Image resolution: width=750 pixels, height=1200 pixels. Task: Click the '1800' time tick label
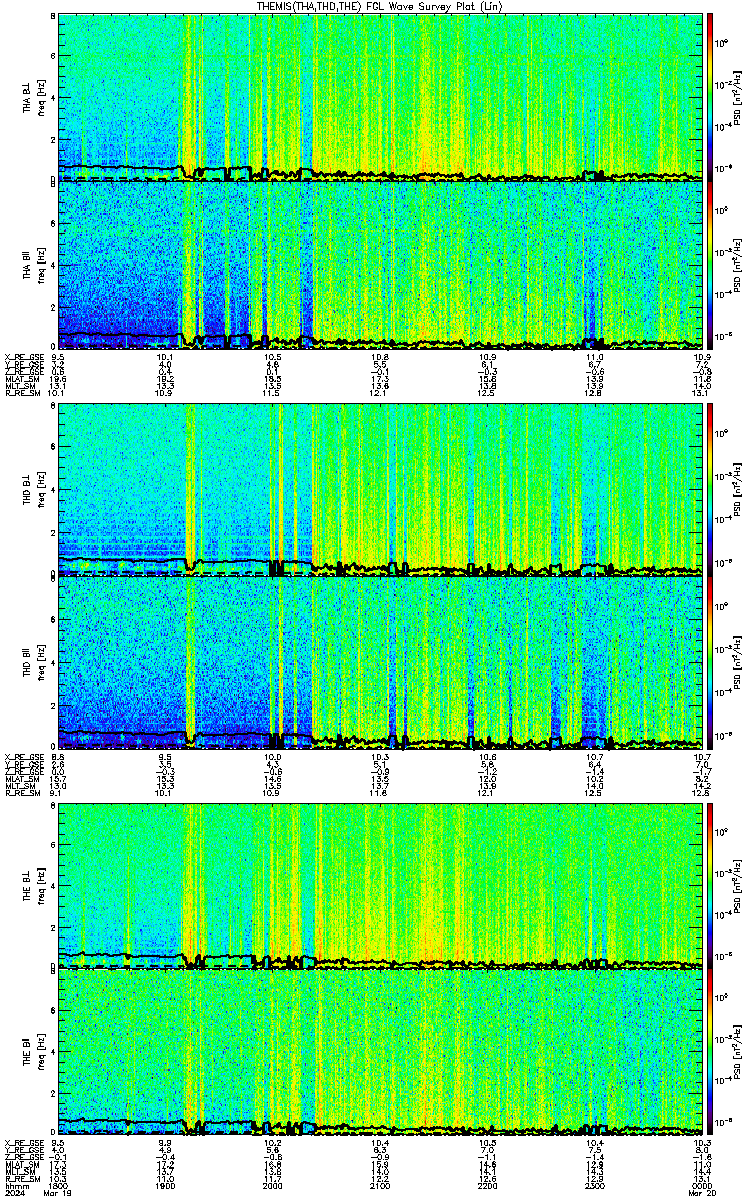[x=58, y=1186]
